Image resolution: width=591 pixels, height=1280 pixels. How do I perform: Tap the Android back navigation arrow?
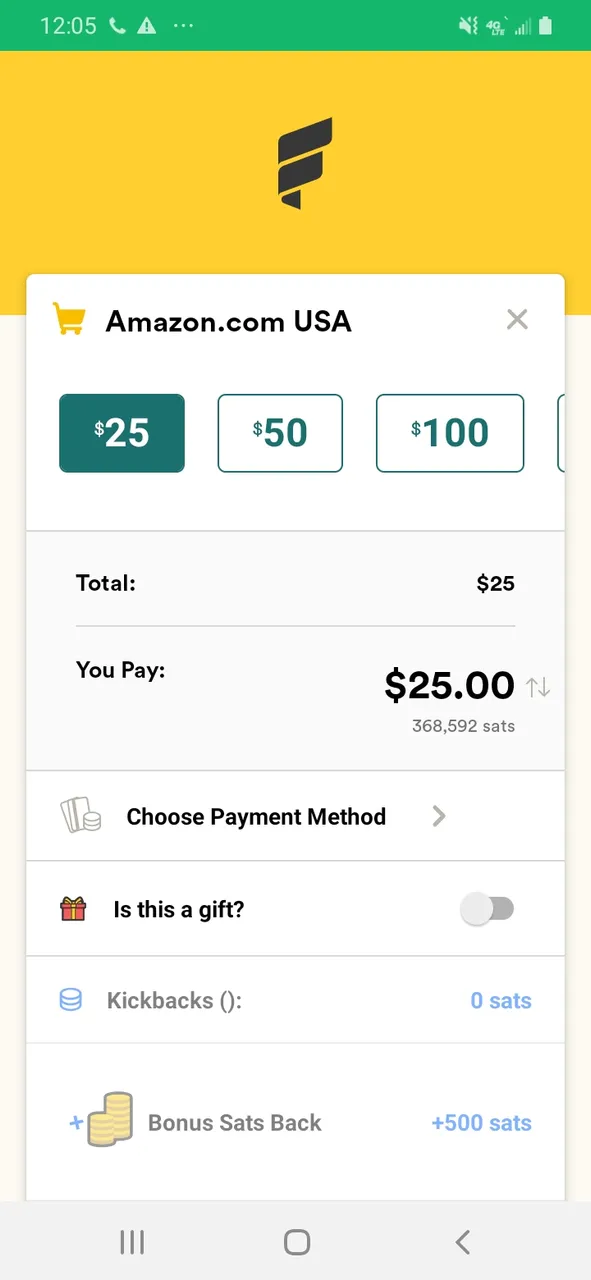462,1242
